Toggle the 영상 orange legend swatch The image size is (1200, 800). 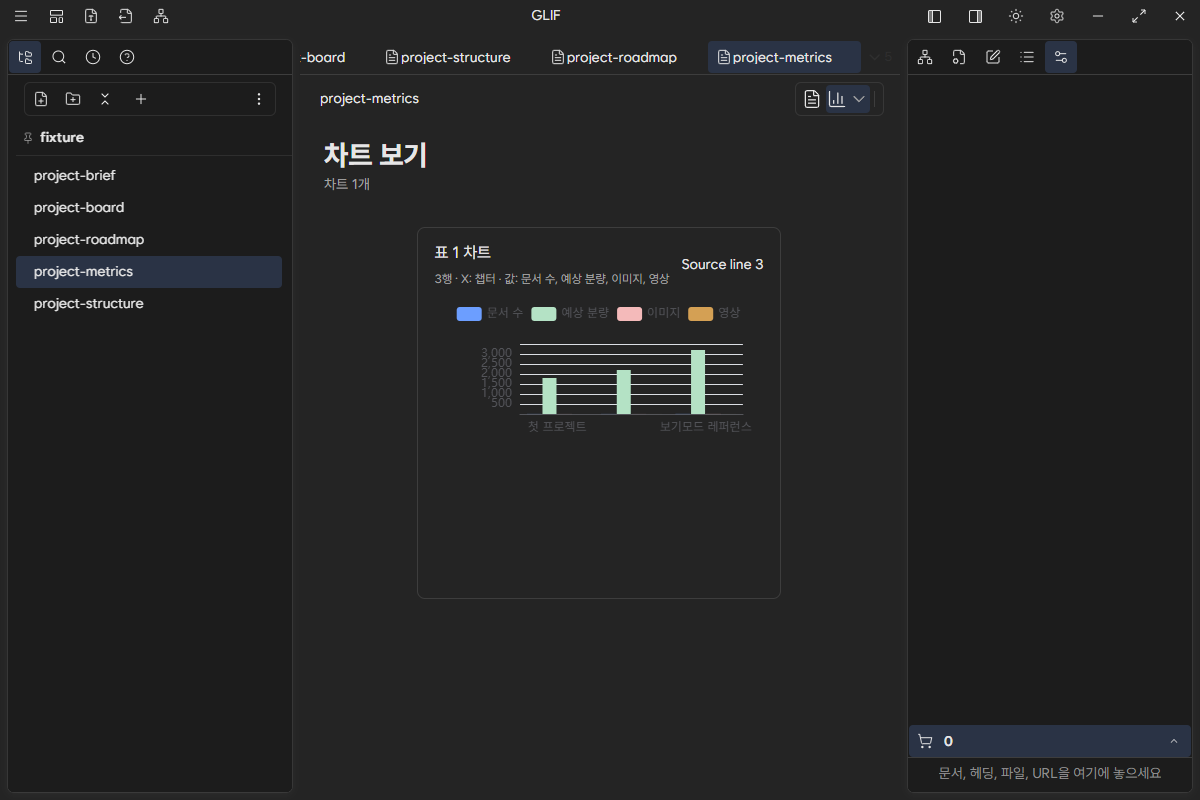pyautogui.click(x=700, y=313)
